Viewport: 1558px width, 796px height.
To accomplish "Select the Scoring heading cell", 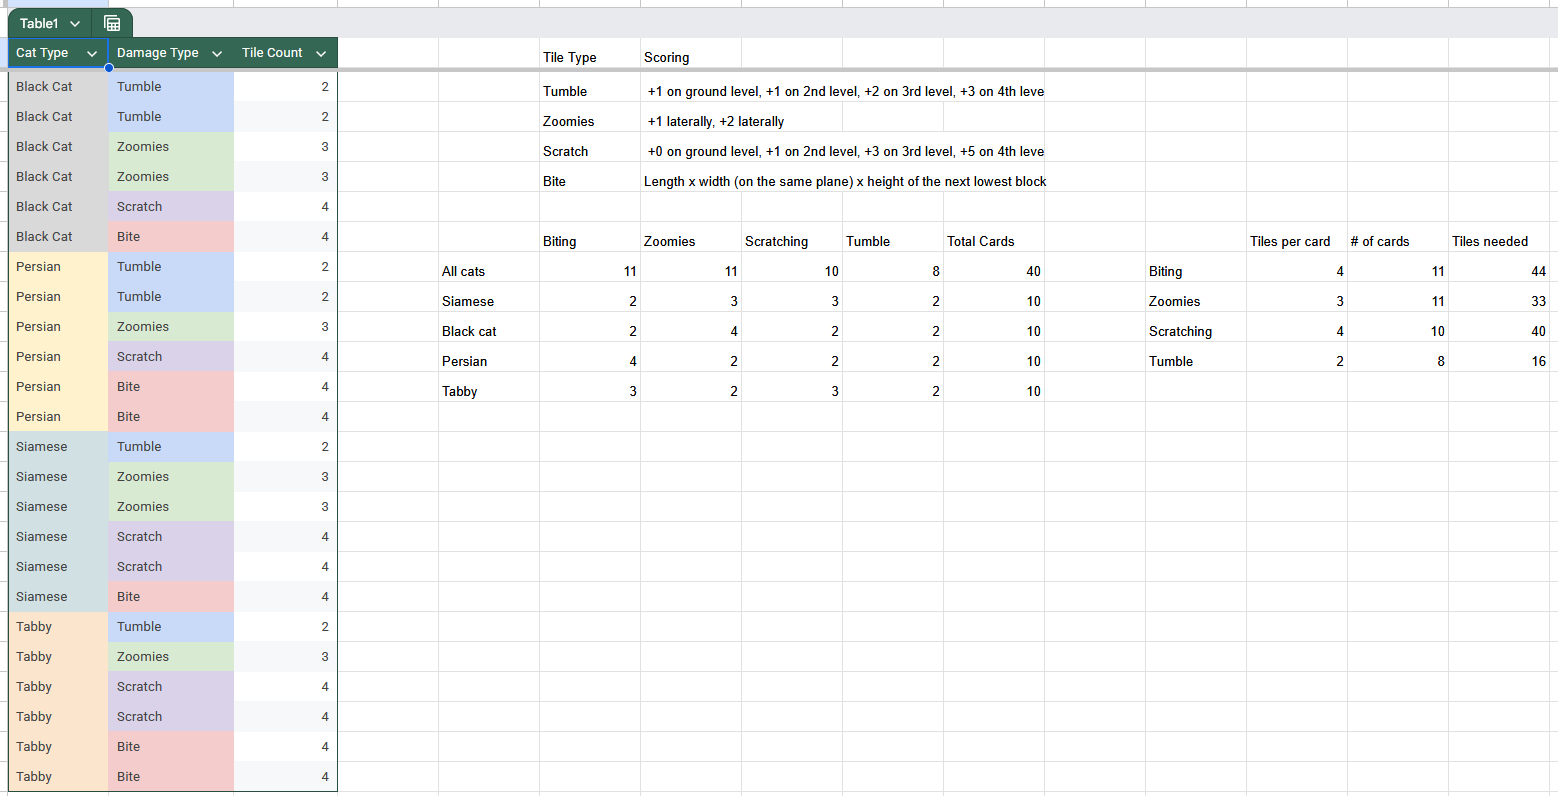I will coord(667,57).
